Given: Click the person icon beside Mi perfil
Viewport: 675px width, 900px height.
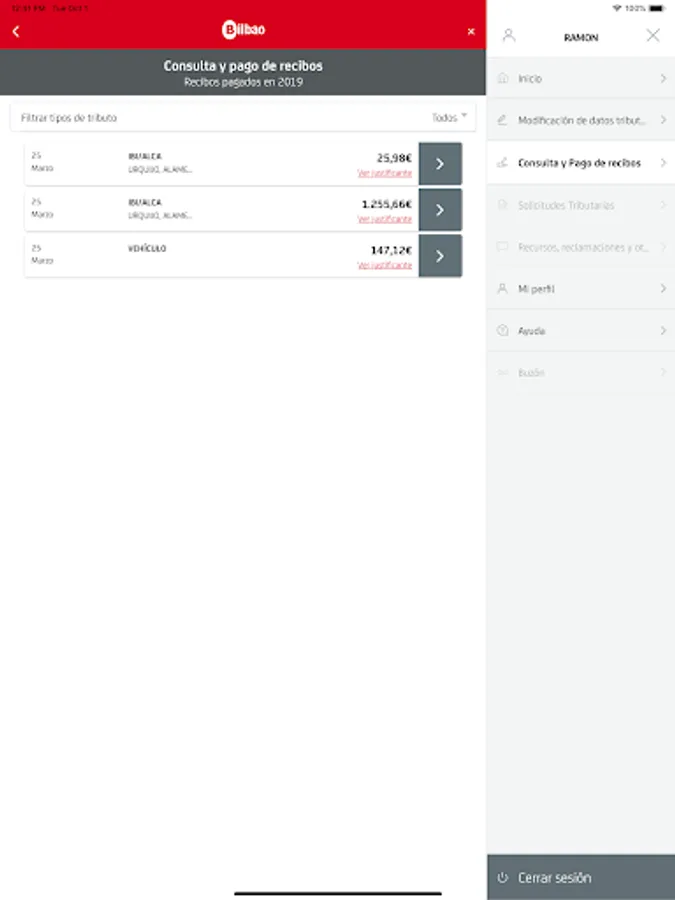Looking at the screenshot, I should point(502,289).
